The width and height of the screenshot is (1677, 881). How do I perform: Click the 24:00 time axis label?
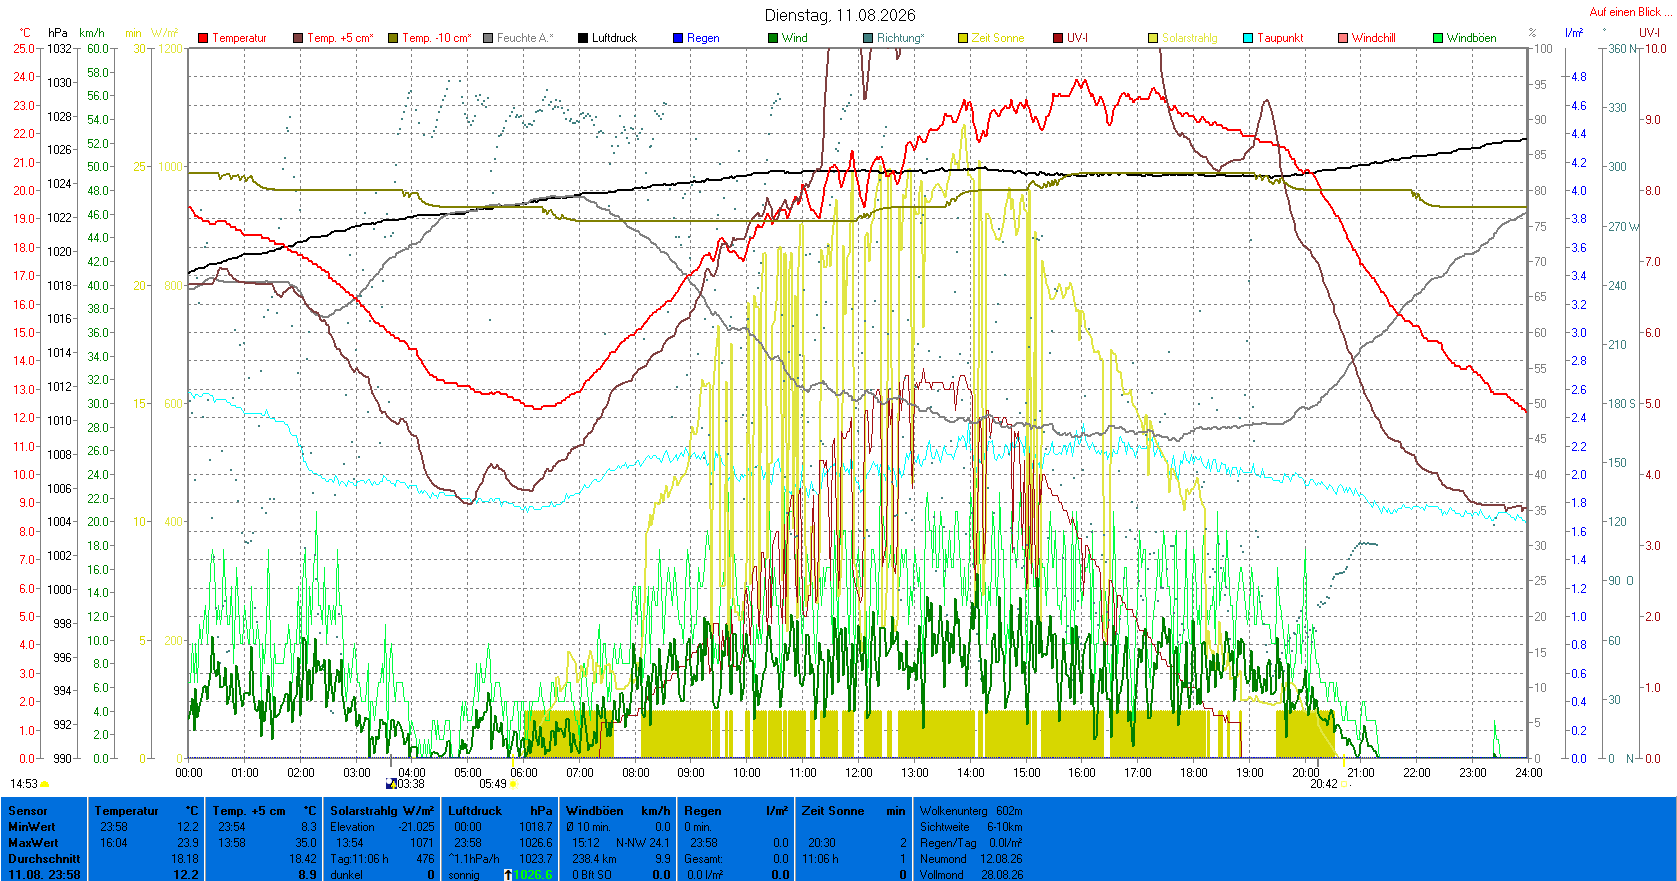click(x=1528, y=772)
